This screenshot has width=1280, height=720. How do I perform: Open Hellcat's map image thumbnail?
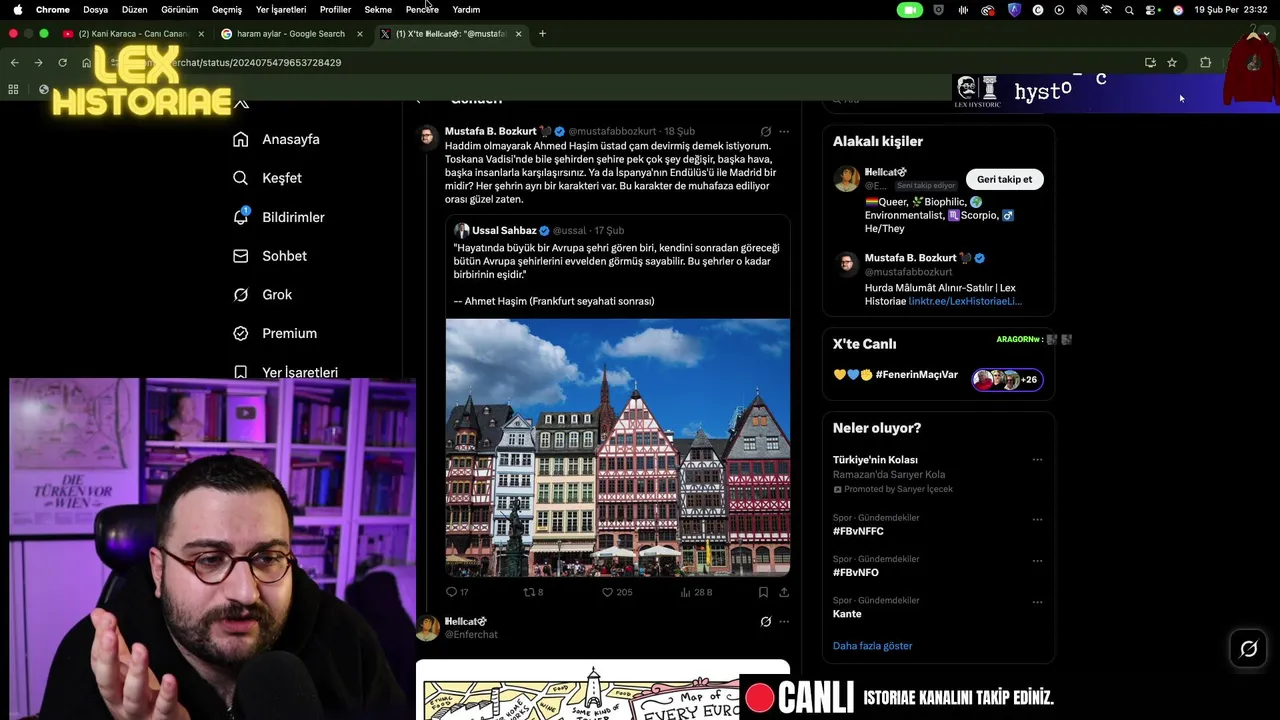point(603,690)
